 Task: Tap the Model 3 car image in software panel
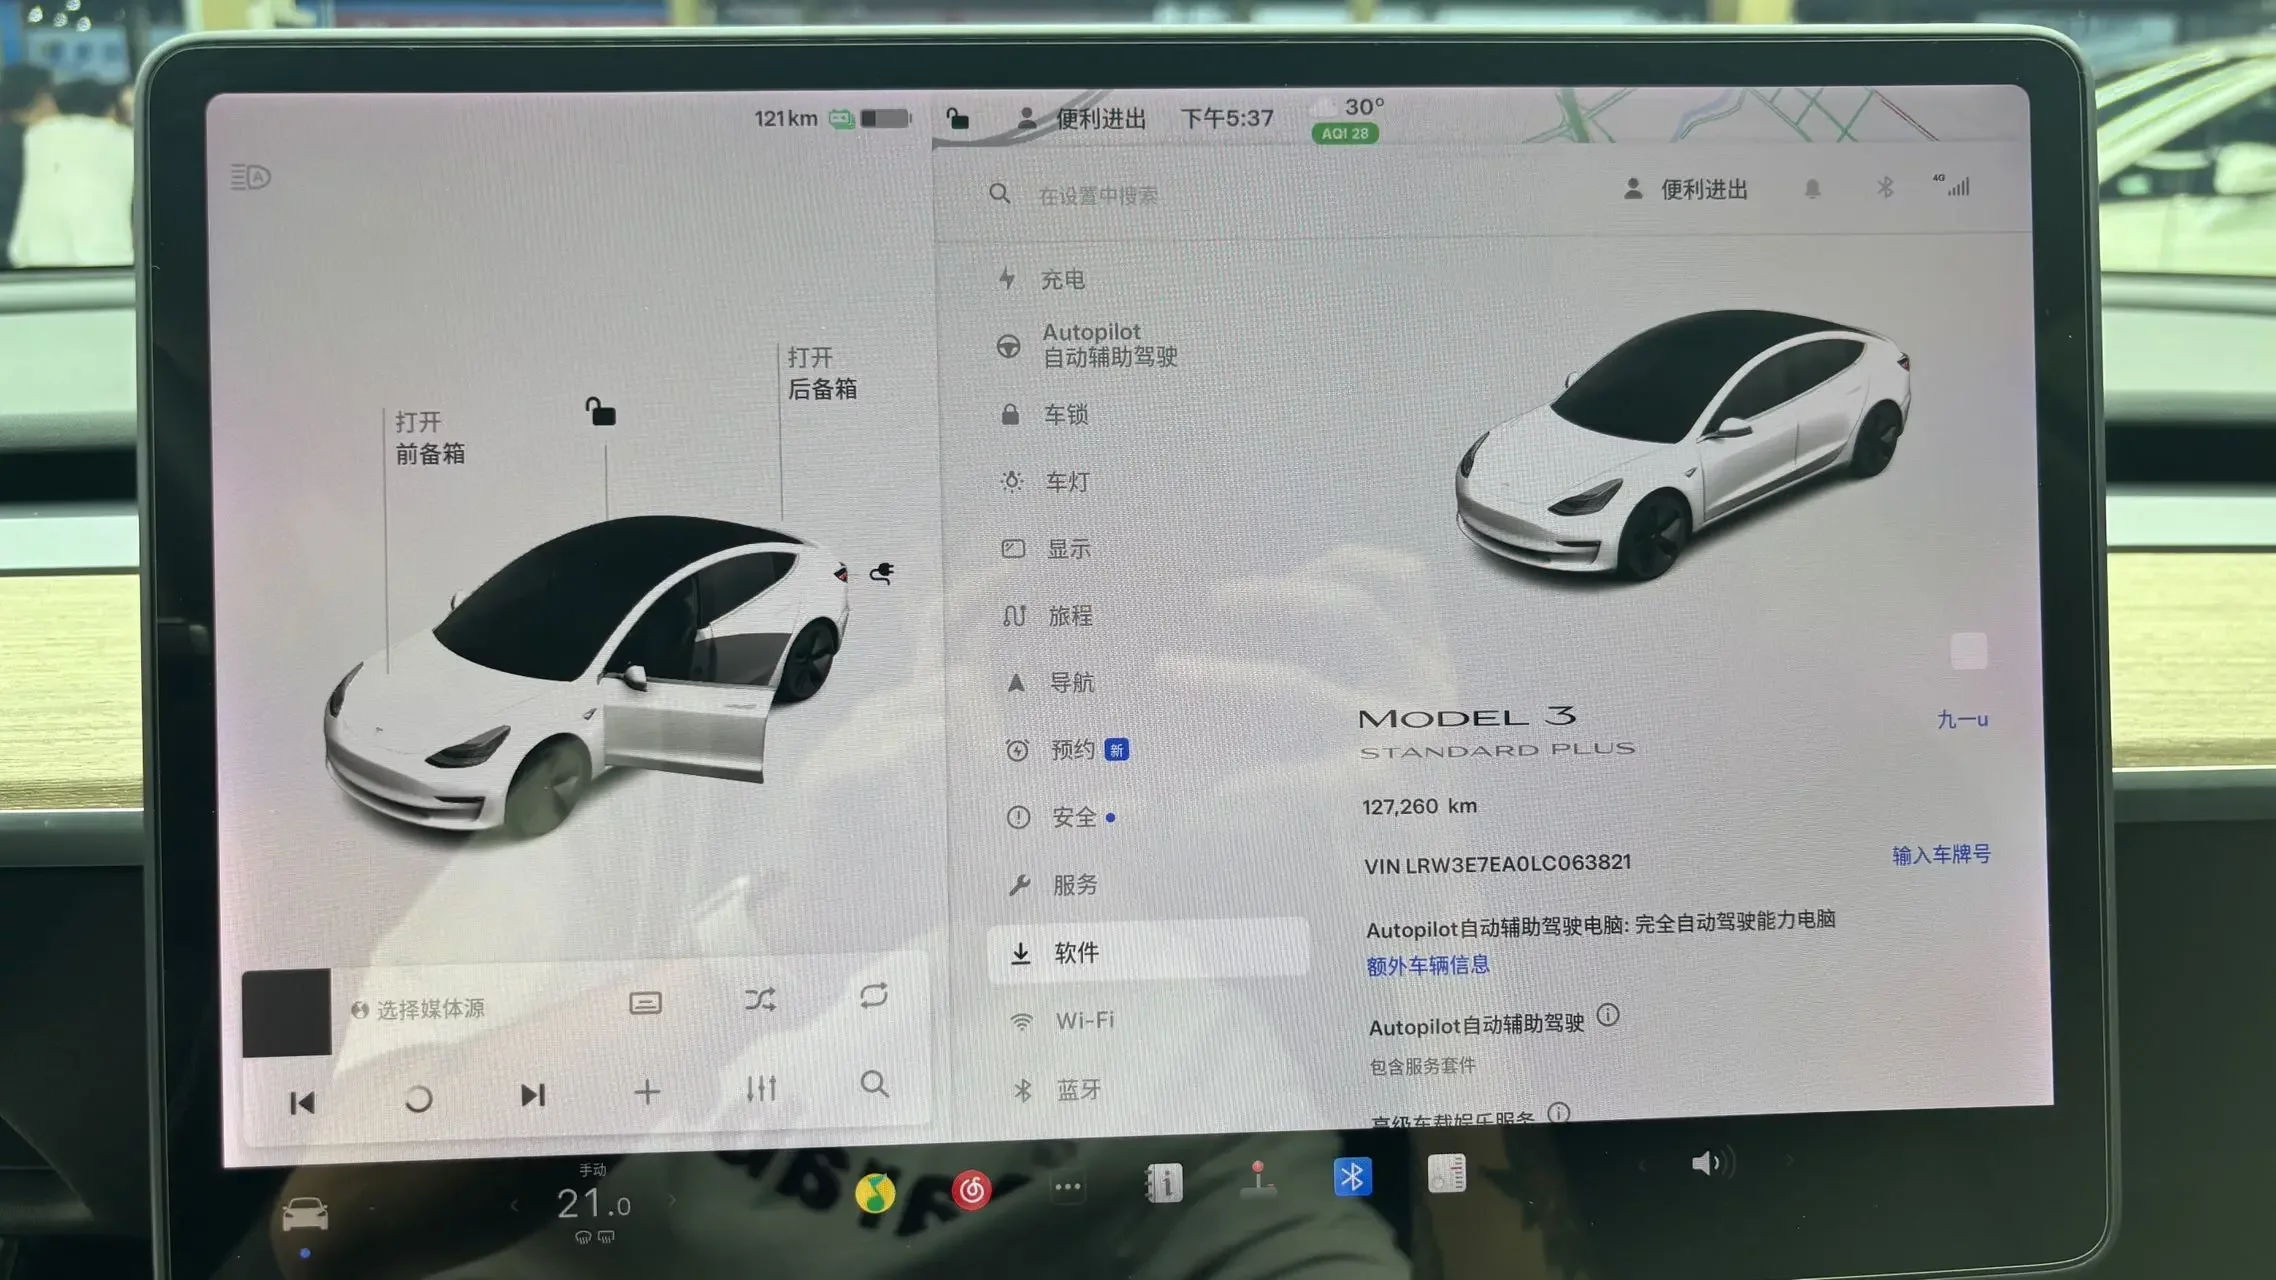point(1683,447)
